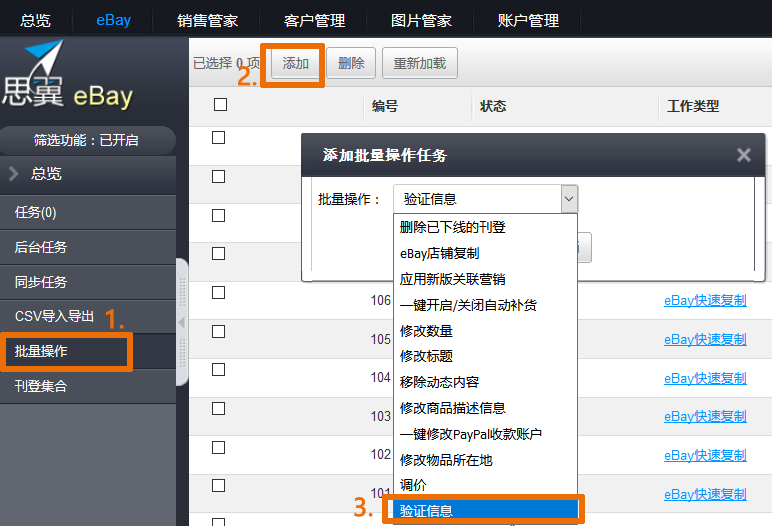Open CSV导入导出 in the sidebar
This screenshot has width=772, height=526.
point(88,316)
